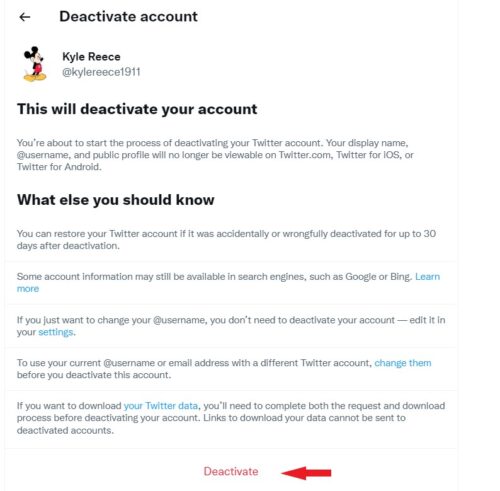The image size is (500, 491).
Task: Open the 'settings' link to edit username
Action: click(x=56, y=332)
